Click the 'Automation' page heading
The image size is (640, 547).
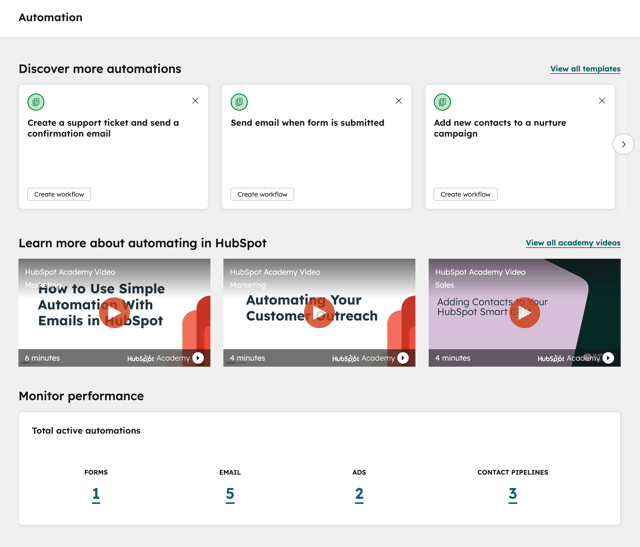coord(51,18)
